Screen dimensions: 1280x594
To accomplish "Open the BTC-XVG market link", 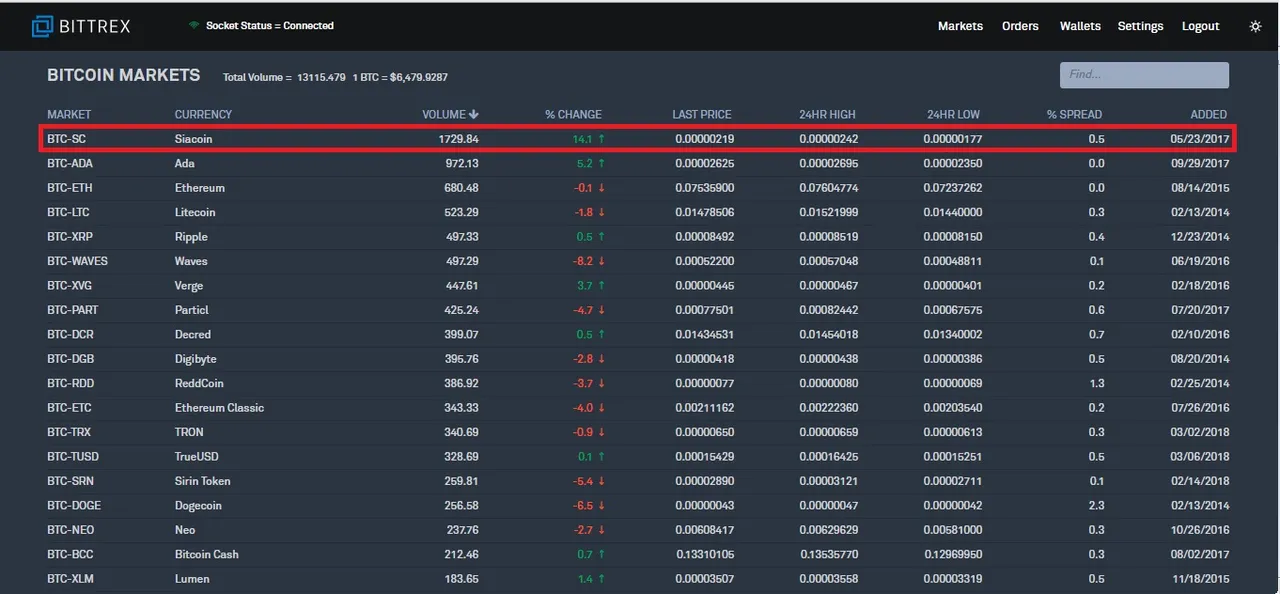I will (69, 286).
